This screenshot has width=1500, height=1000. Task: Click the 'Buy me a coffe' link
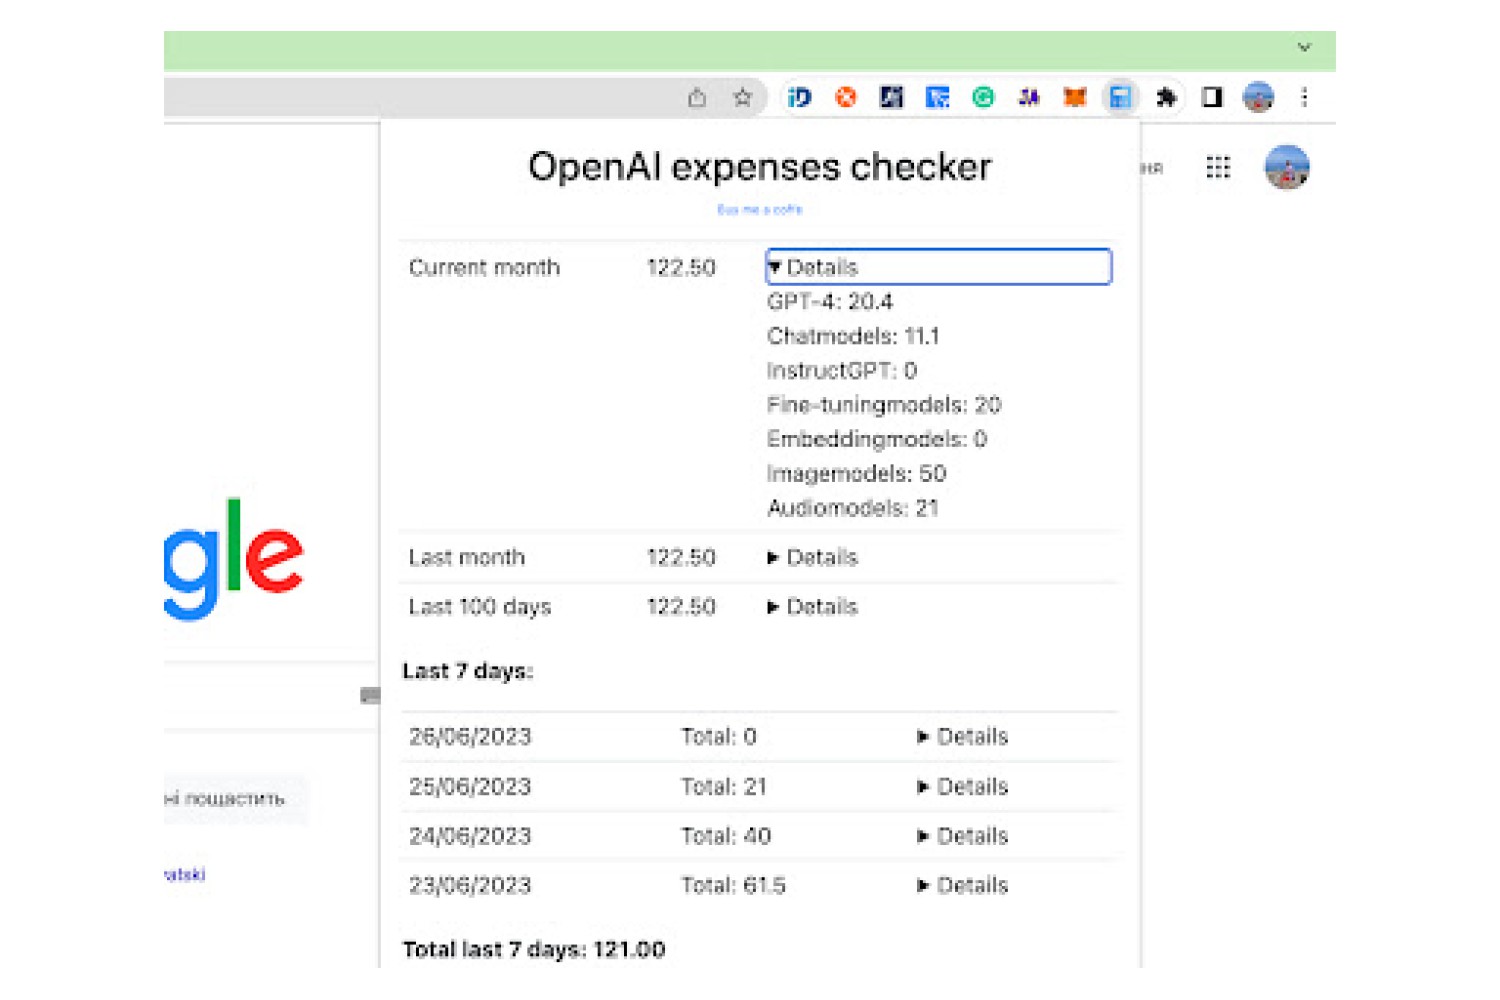tap(760, 209)
